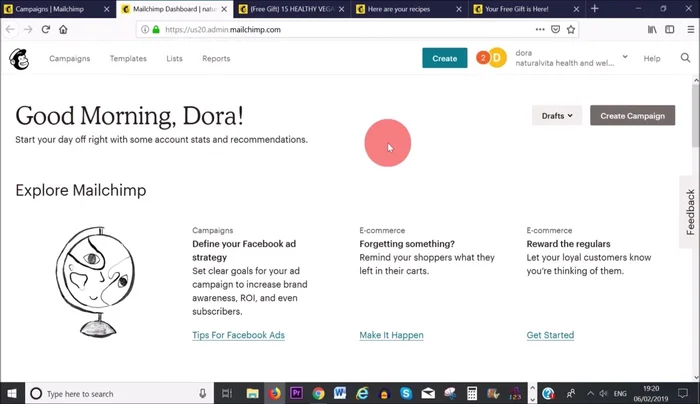This screenshot has width=700, height=404.
Task: Click the Windows Start button
Action: pyautogui.click(x=11, y=394)
